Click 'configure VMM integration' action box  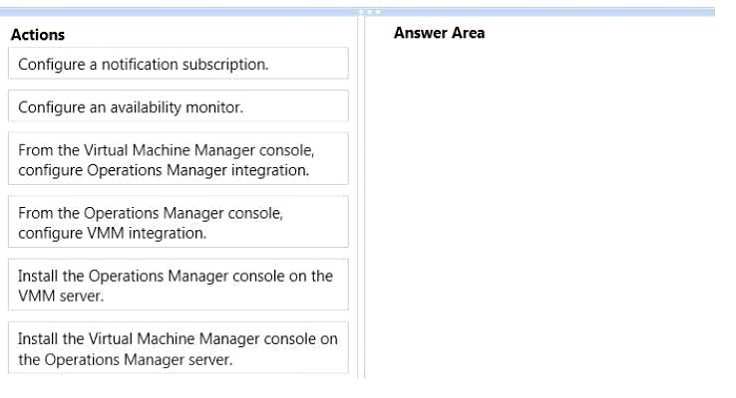click(x=178, y=222)
